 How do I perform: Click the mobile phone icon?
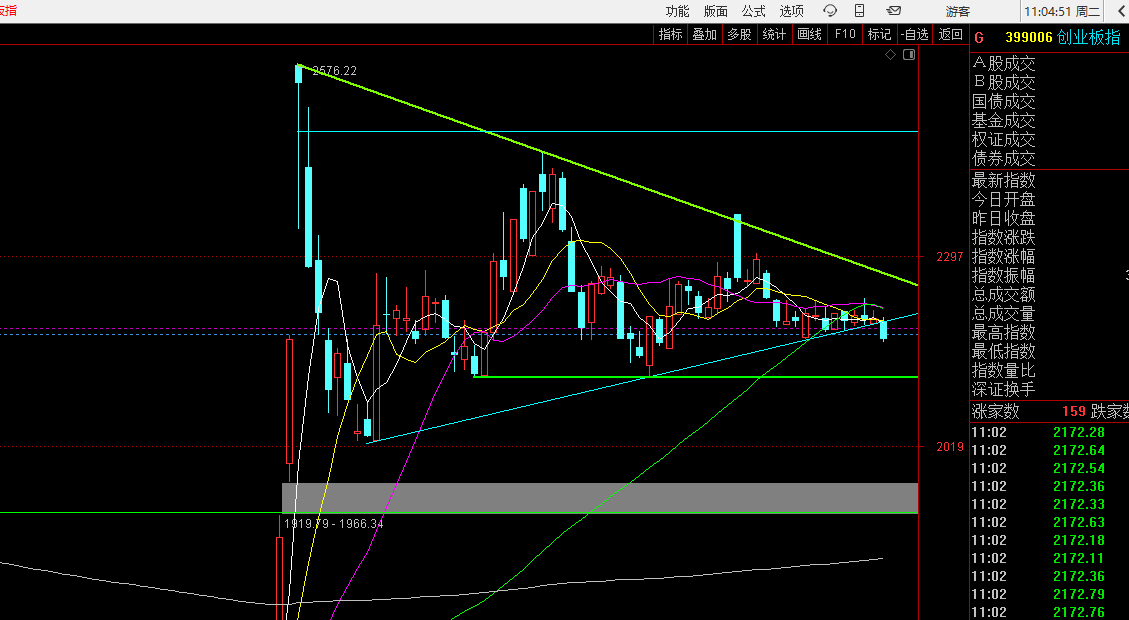(860, 11)
